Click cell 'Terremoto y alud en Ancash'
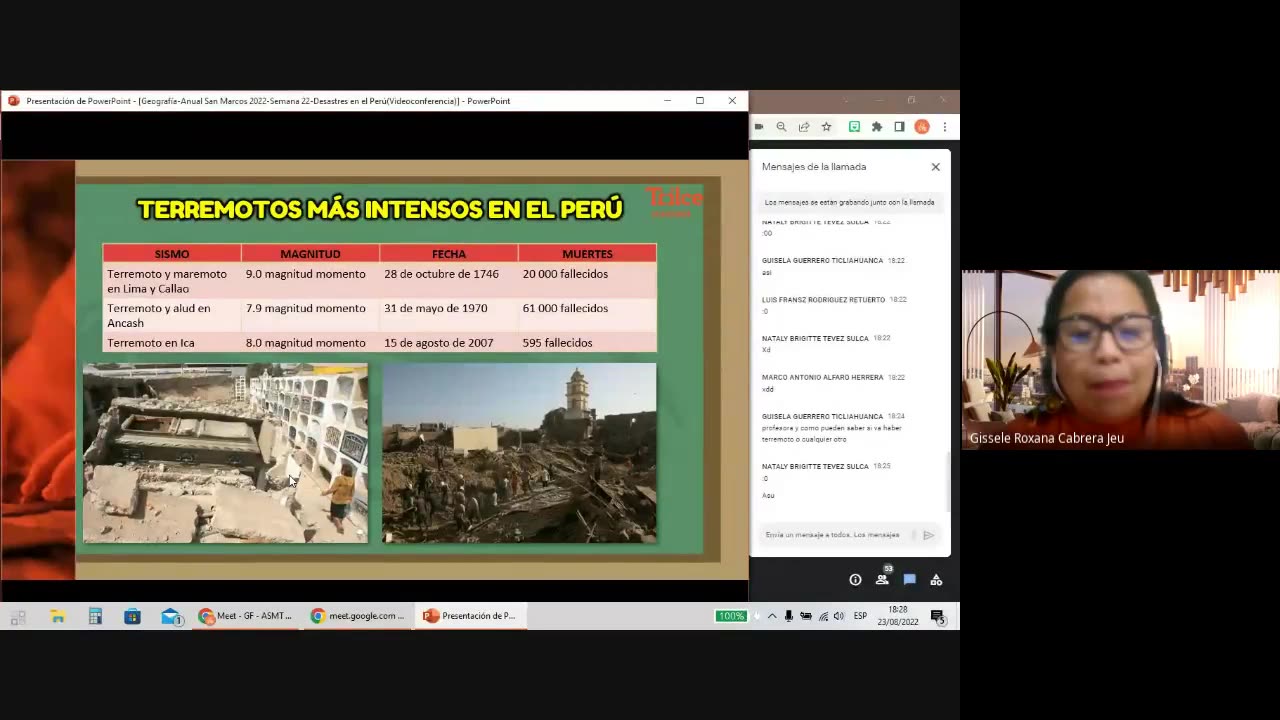The height and width of the screenshot is (720, 1280). (x=172, y=315)
